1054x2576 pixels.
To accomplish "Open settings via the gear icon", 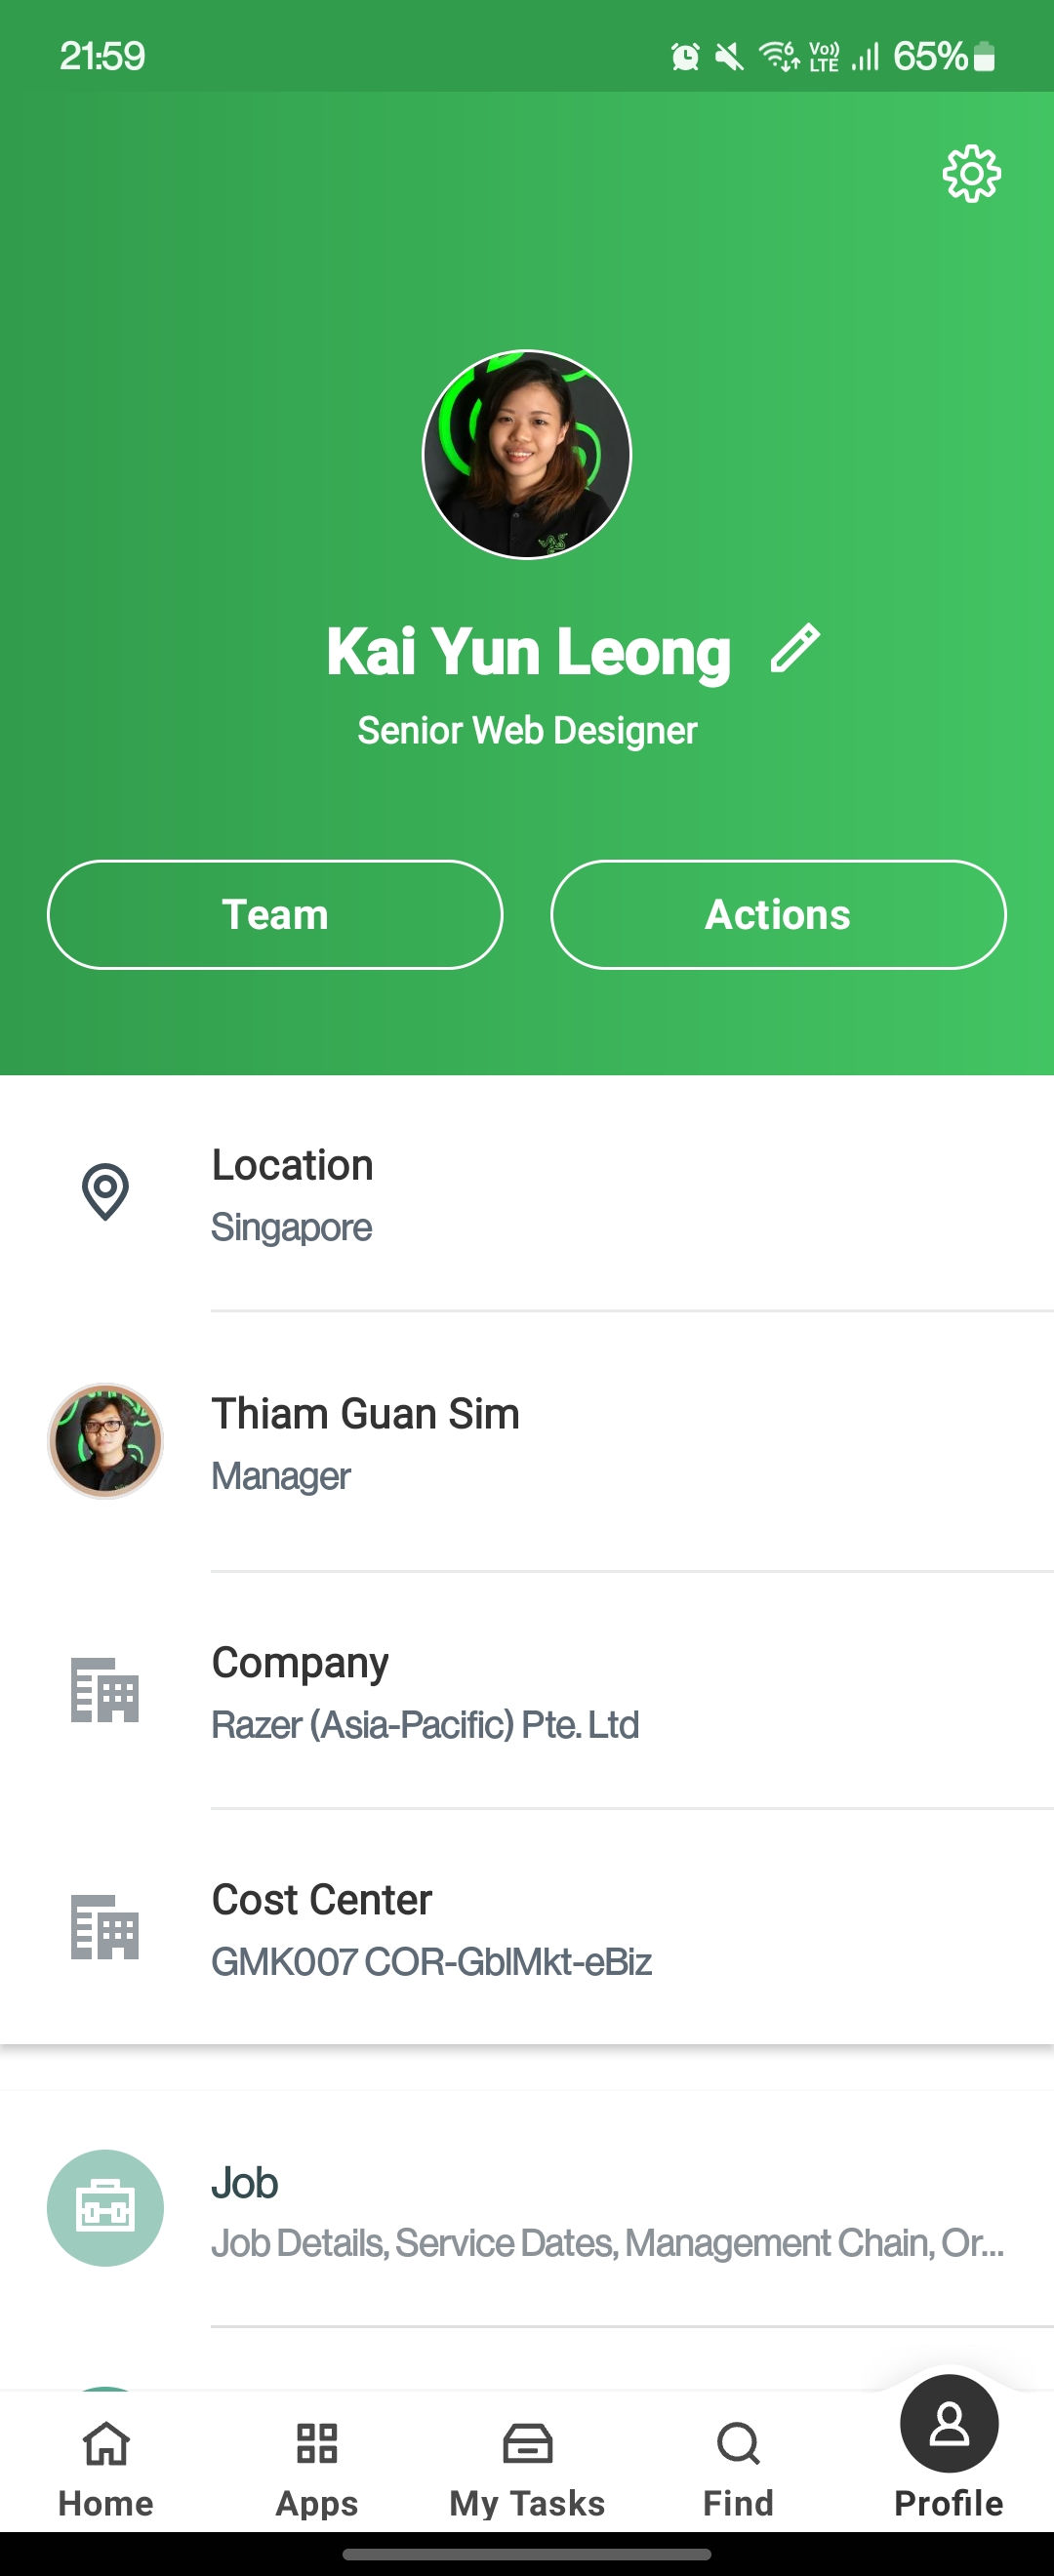I will [971, 175].
